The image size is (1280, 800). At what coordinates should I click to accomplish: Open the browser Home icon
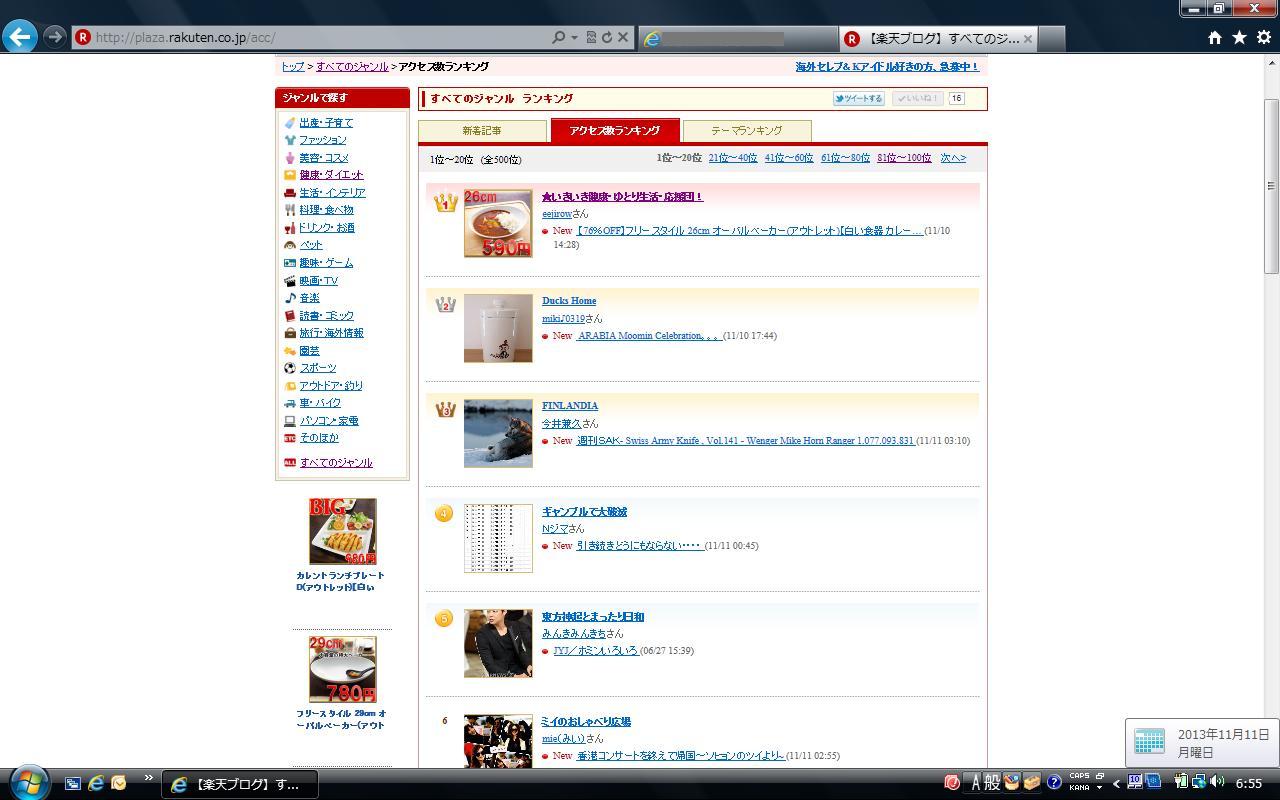click(1214, 37)
